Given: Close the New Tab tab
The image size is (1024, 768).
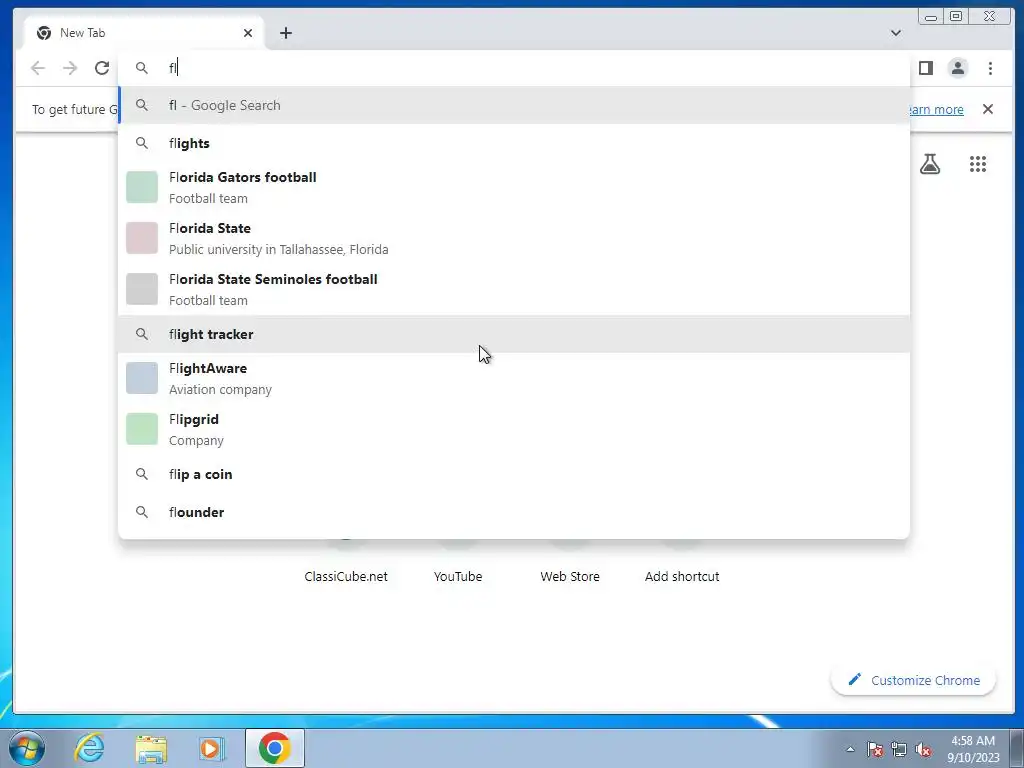Looking at the screenshot, I should (248, 33).
